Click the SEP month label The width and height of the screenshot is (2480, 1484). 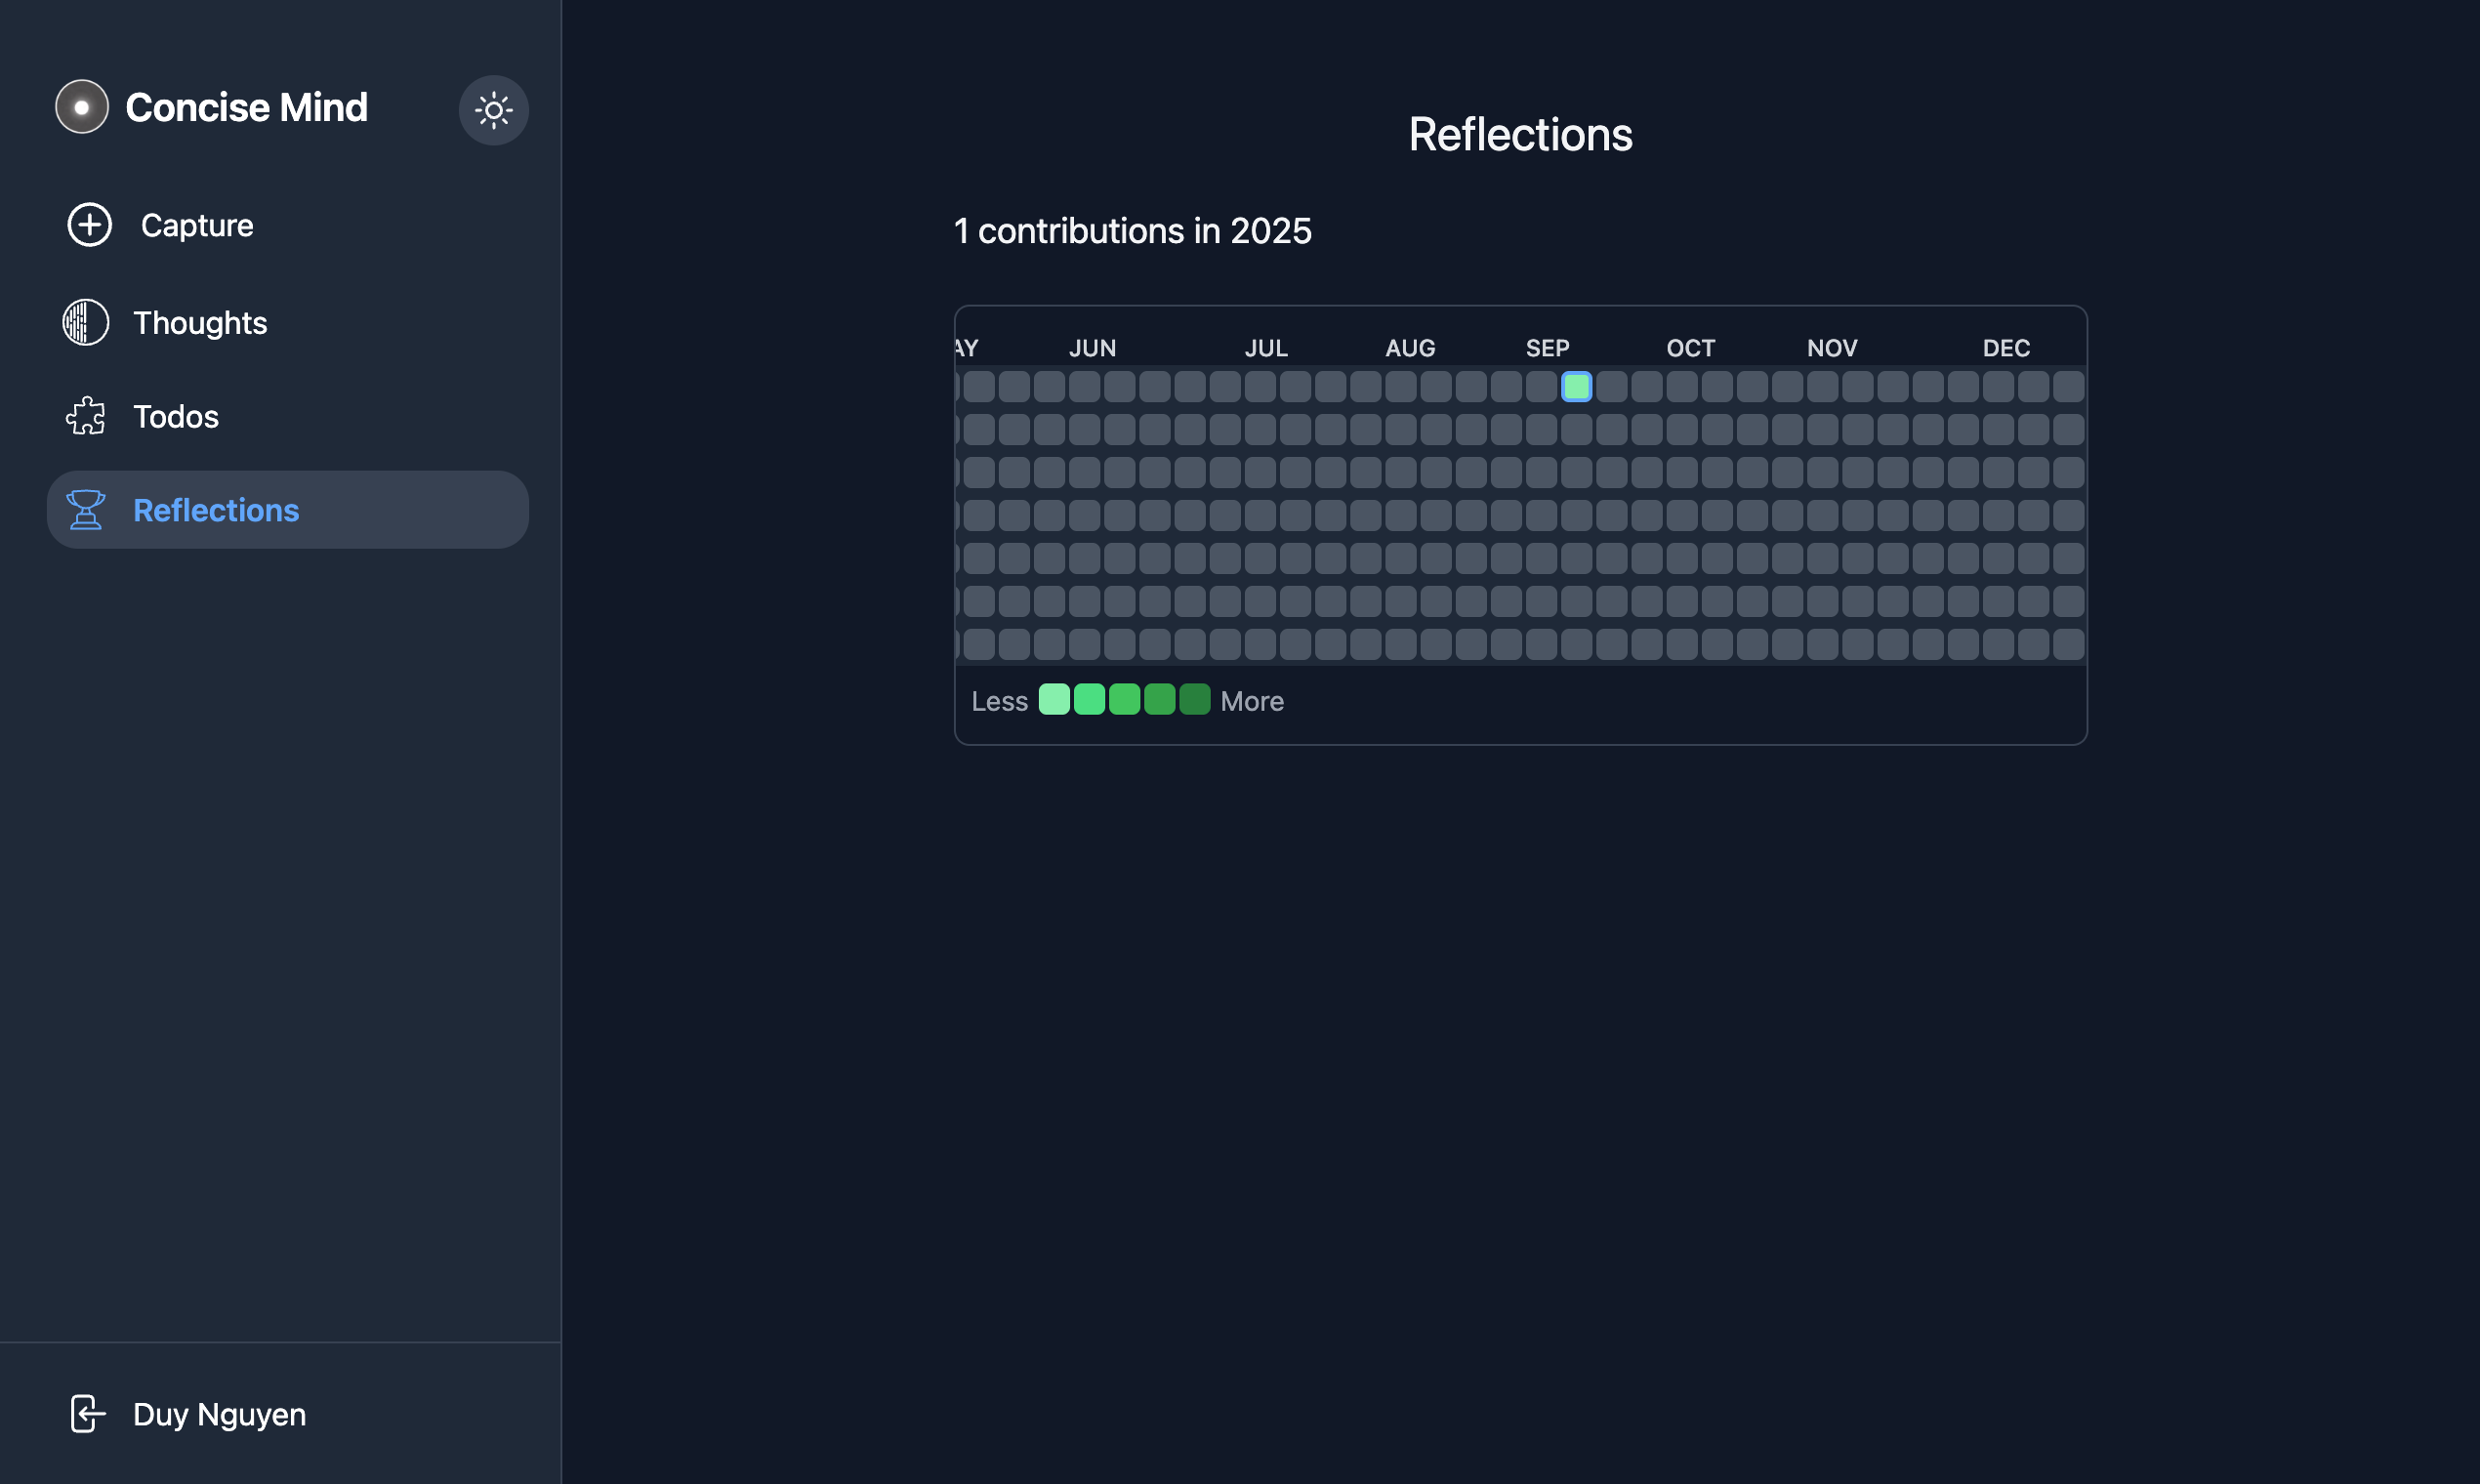[x=1547, y=348]
